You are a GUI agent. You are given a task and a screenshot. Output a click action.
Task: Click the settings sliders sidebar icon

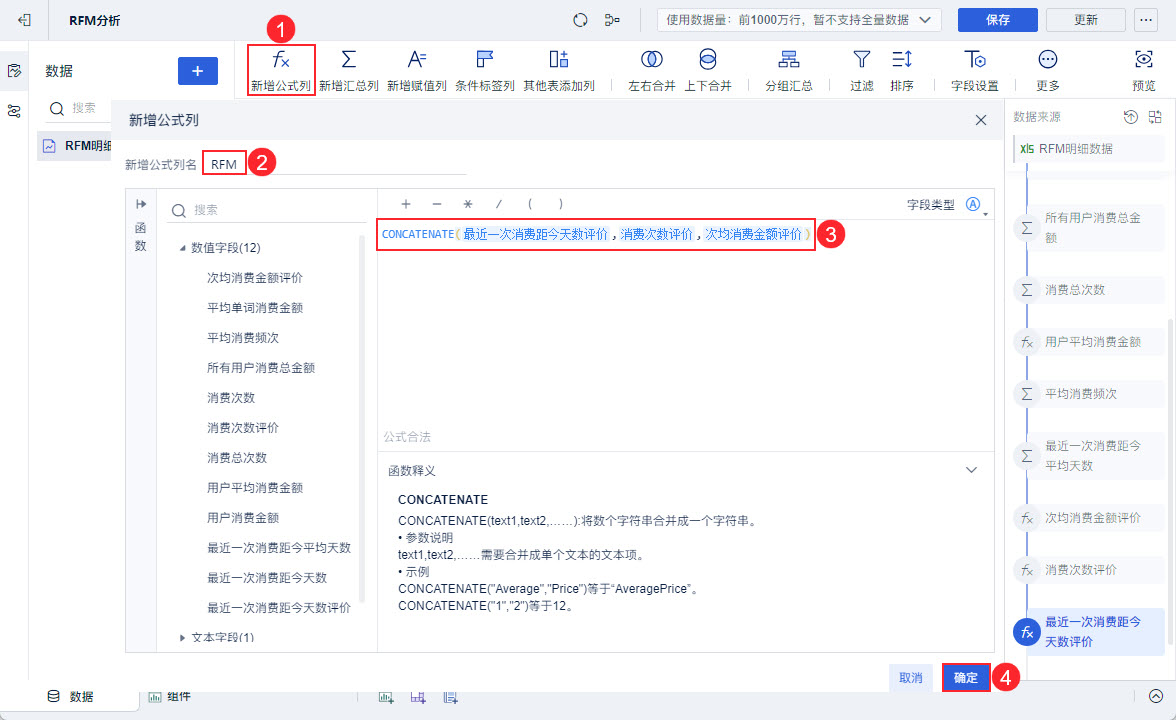(14, 111)
